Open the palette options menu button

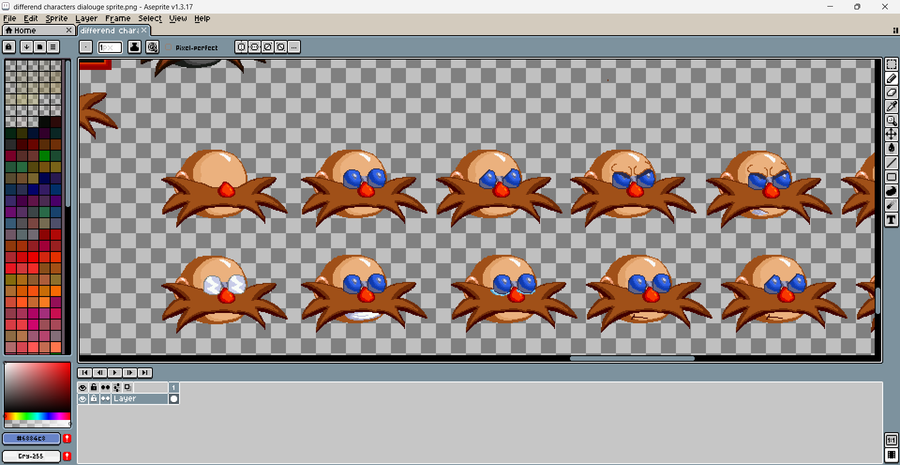pyautogui.click(x=53, y=47)
